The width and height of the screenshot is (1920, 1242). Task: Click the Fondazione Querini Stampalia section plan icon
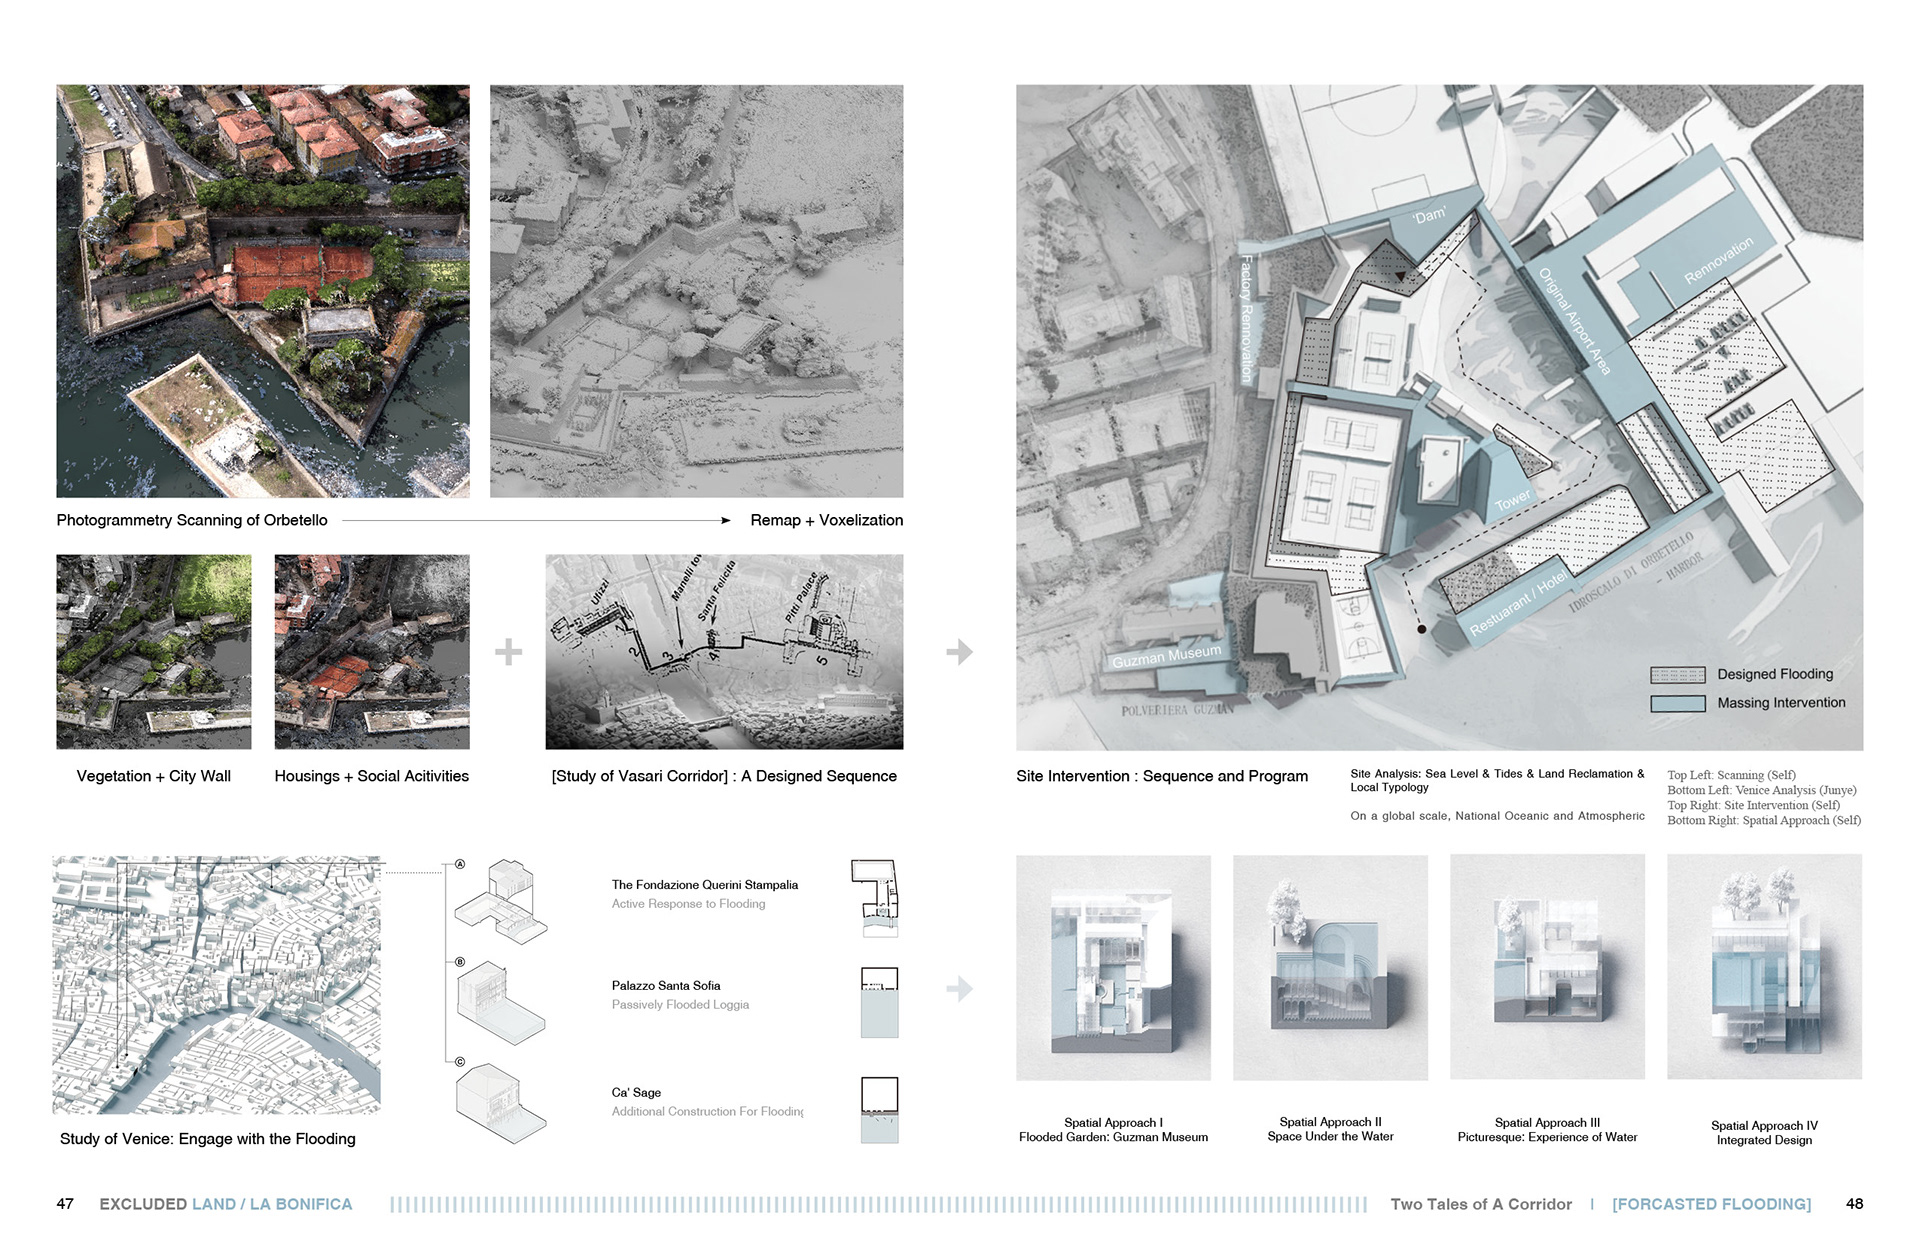pyautogui.click(x=877, y=897)
